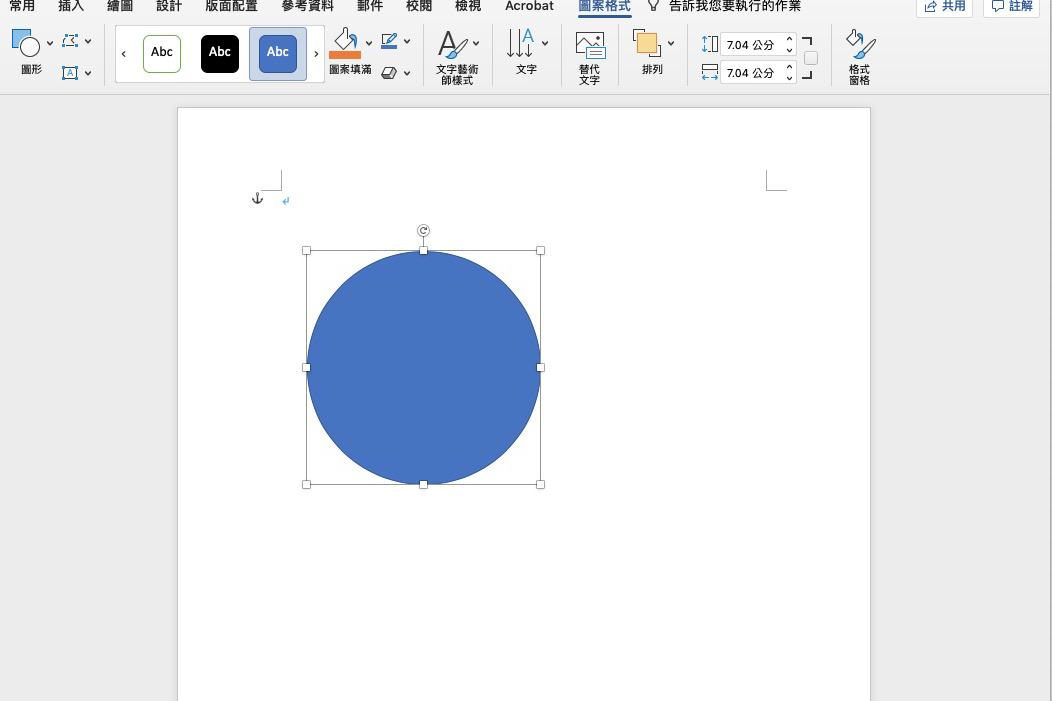Switch to the 插入 tab

(71, 6)
